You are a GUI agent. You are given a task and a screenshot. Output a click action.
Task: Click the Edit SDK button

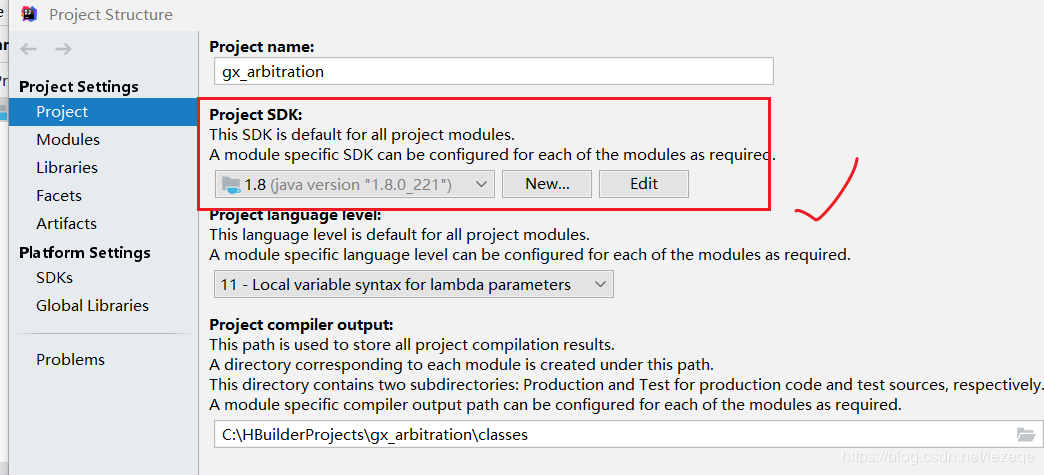point(643,184)
